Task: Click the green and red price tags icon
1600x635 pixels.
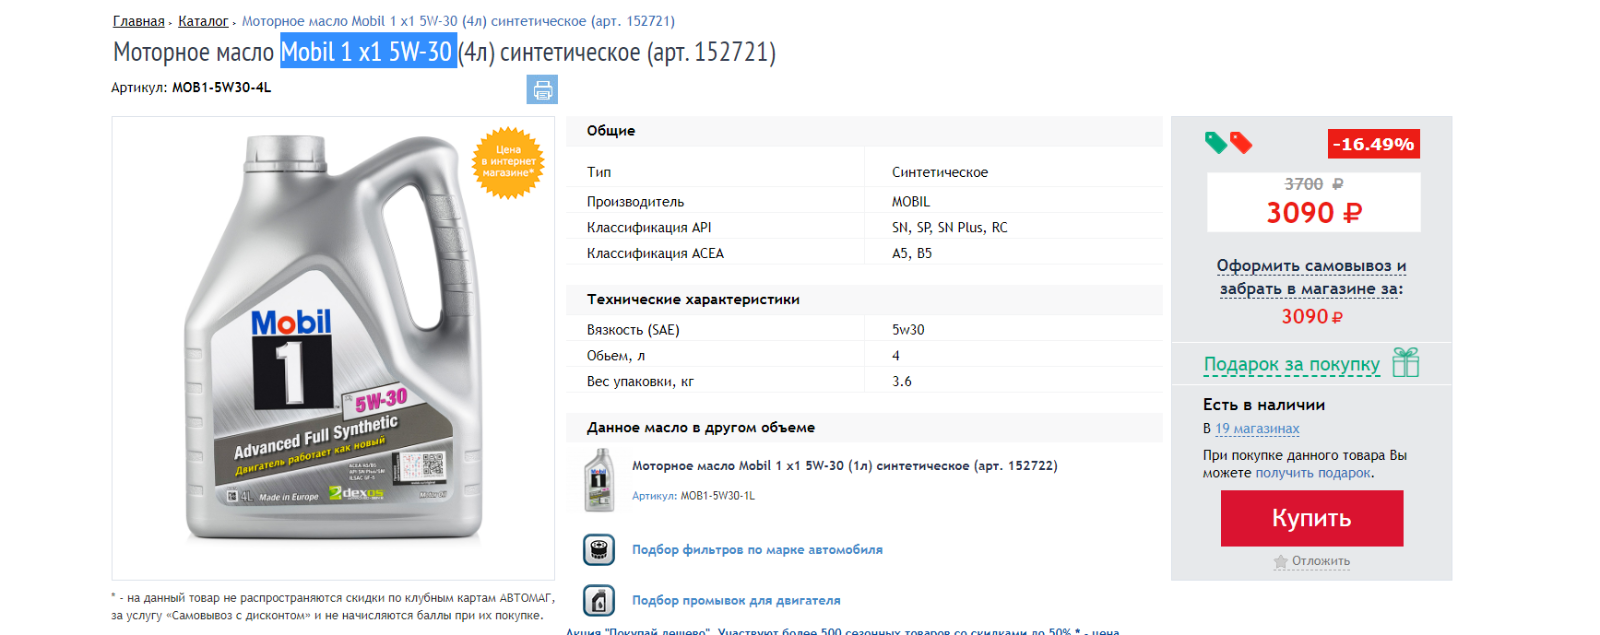Action: 1228,143
